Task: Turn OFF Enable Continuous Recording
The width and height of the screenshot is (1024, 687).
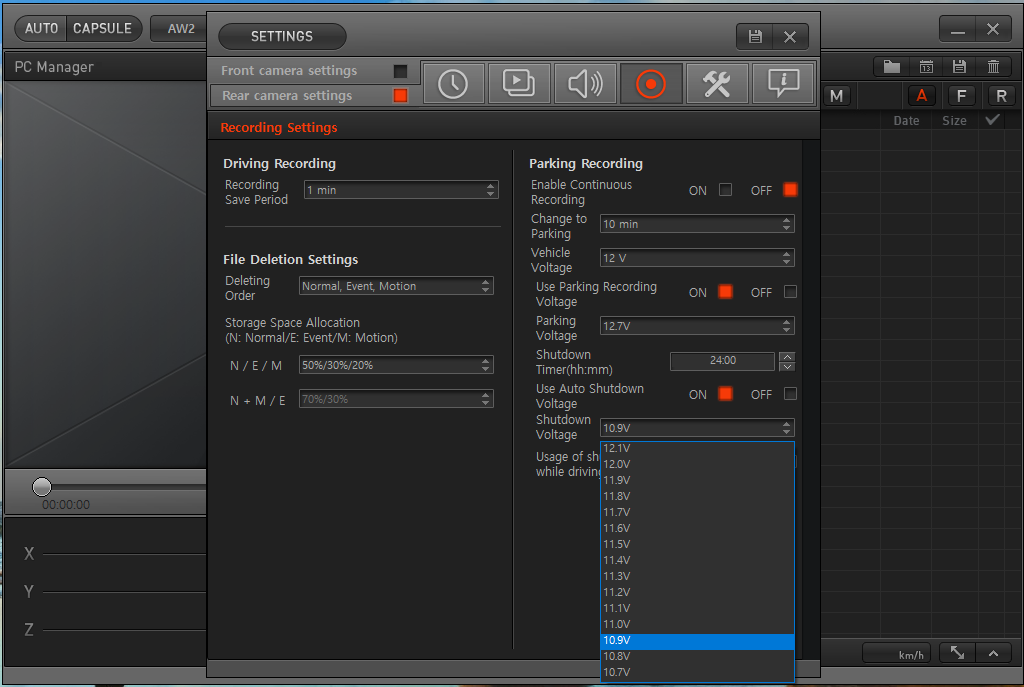Action: click(x=790, y=190)
